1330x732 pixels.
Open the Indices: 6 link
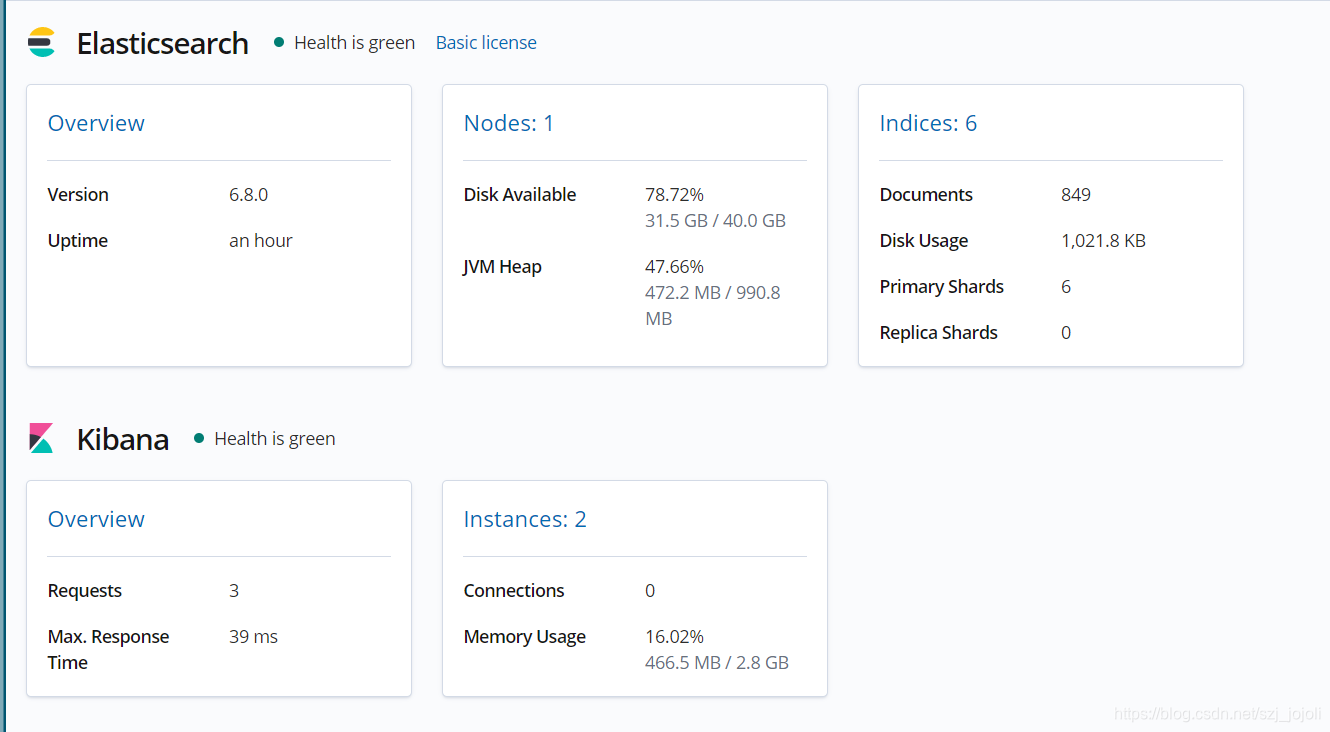pos(928,123)
